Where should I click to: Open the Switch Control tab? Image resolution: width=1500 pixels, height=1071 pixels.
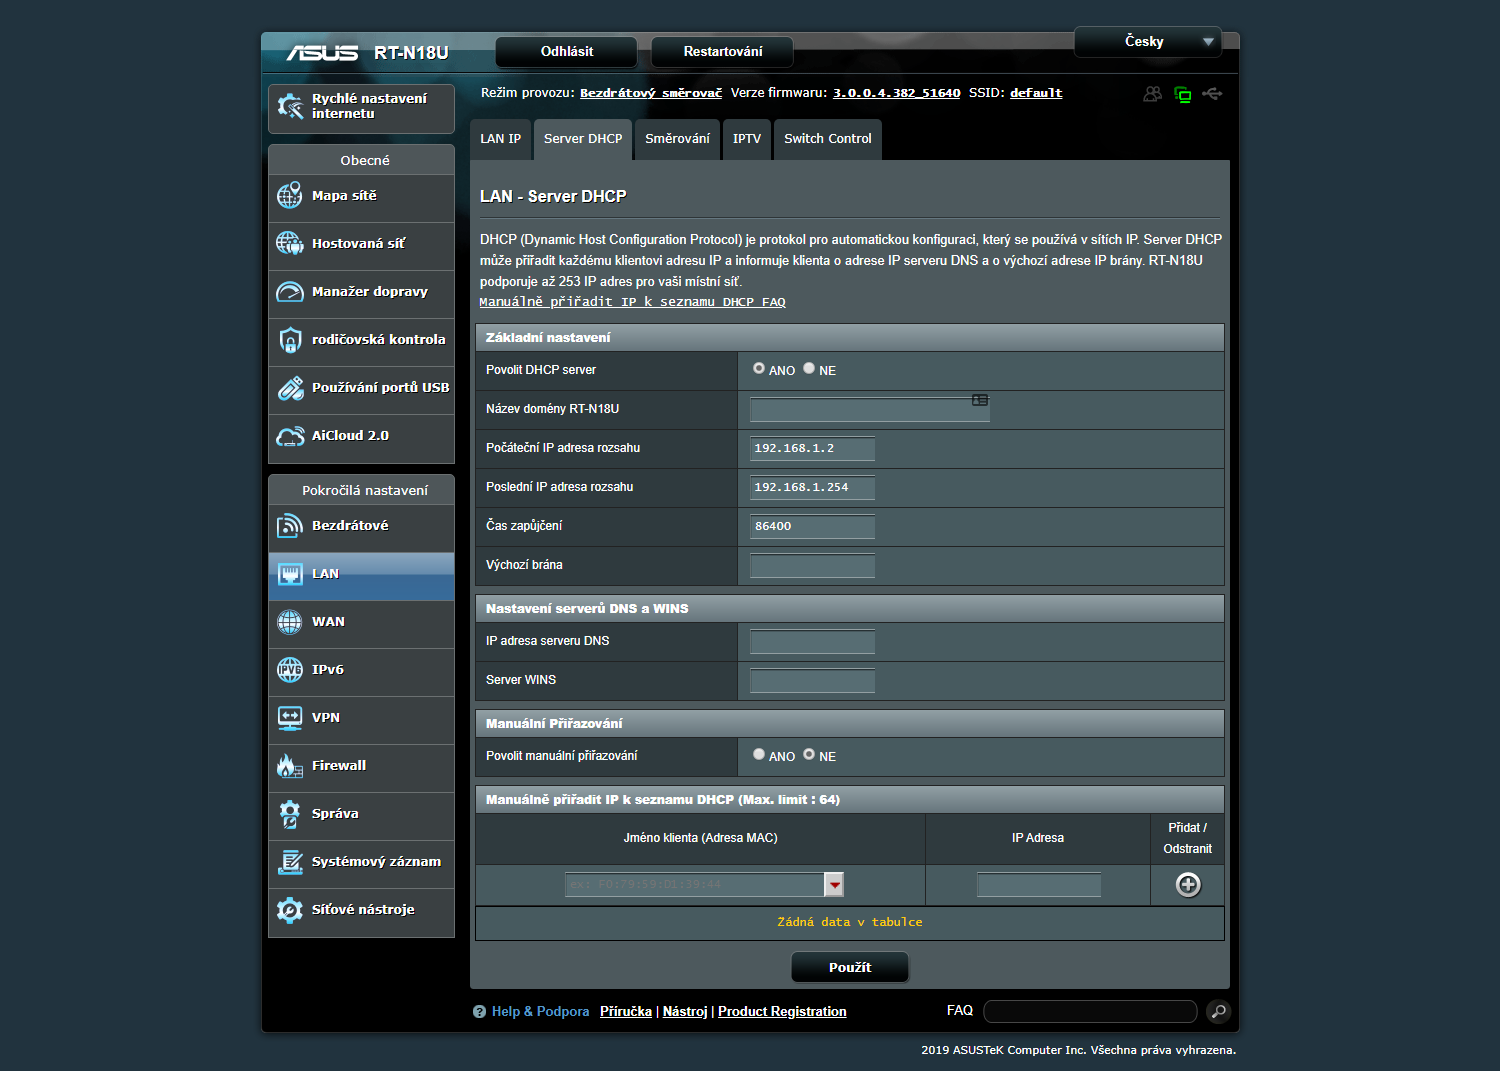[x=827, y=139]
